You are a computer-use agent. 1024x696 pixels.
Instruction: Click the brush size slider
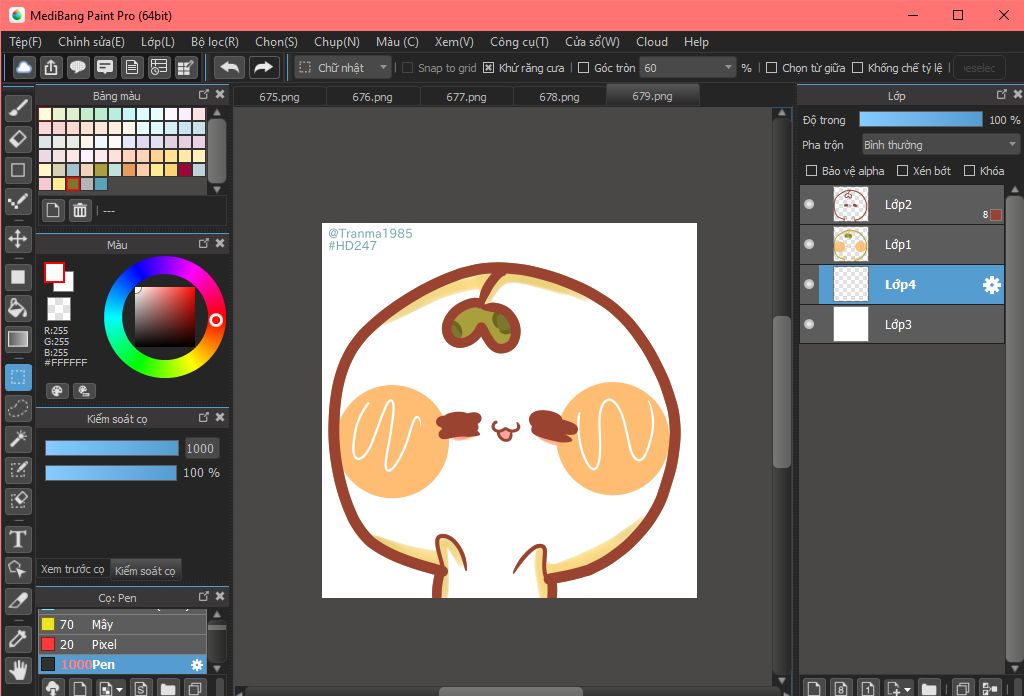(x=112, y=448)
